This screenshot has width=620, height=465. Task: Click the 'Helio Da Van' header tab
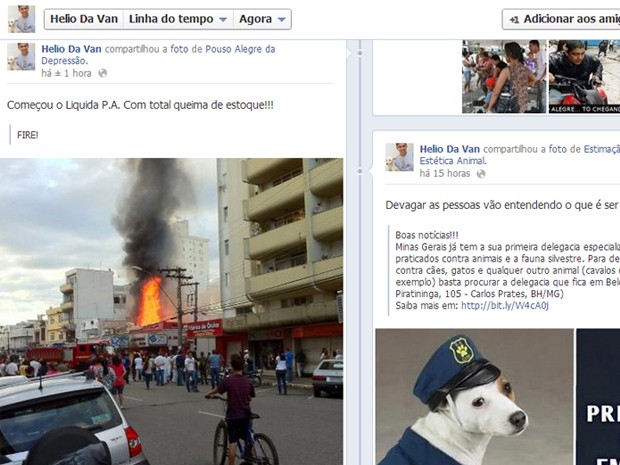point(84,19)
